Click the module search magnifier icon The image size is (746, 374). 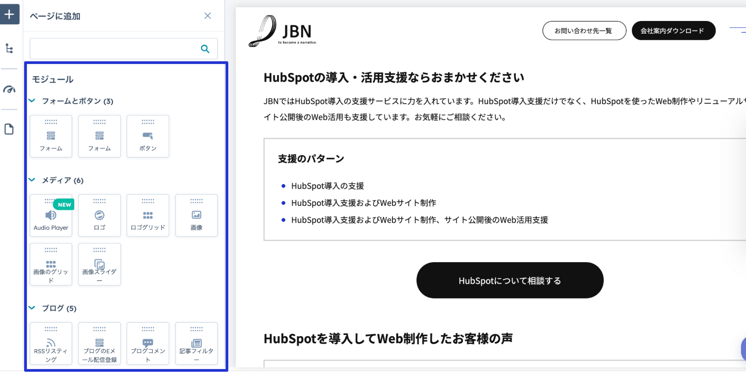pyautogui.click(x=205, y=49)
